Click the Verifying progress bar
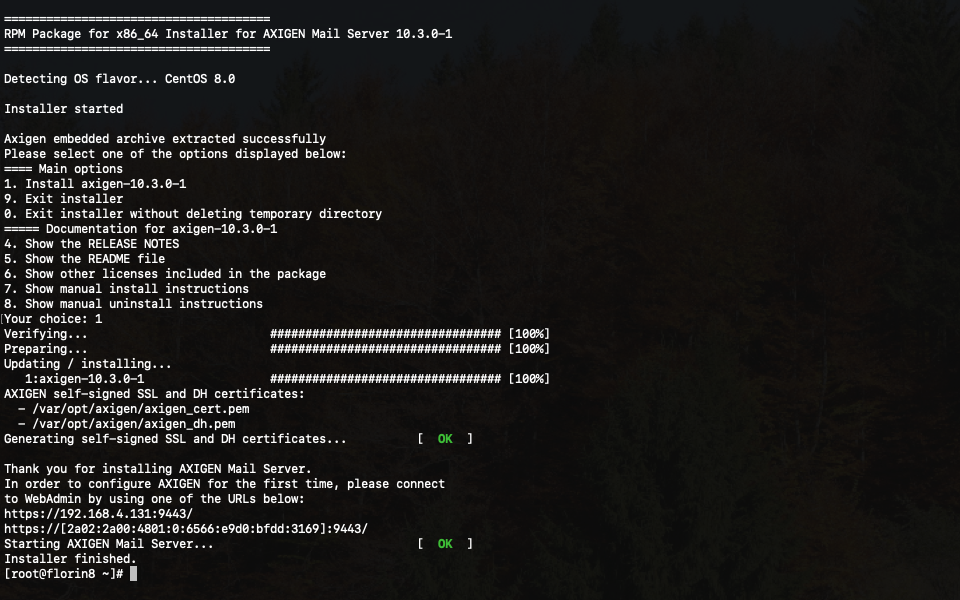The height and width of the screenshot is (600, 960). tap(385, 334)
